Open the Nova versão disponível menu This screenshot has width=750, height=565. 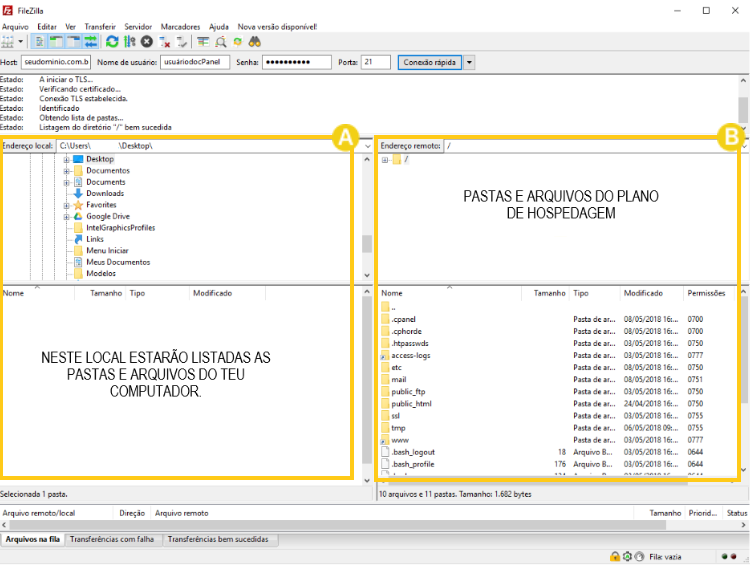click(x=277, y=27)
